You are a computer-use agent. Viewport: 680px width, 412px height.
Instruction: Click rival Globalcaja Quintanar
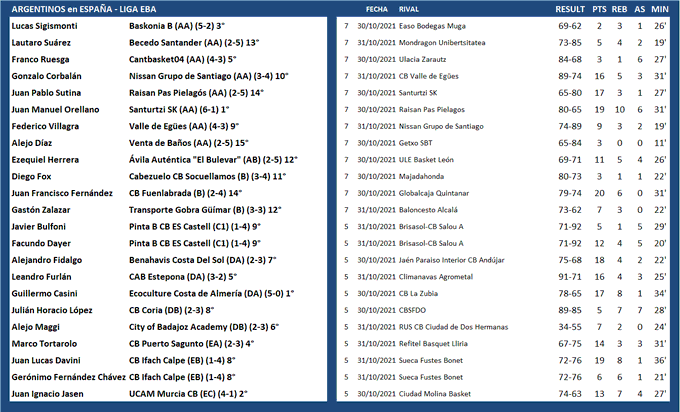(x=434, y=193)
